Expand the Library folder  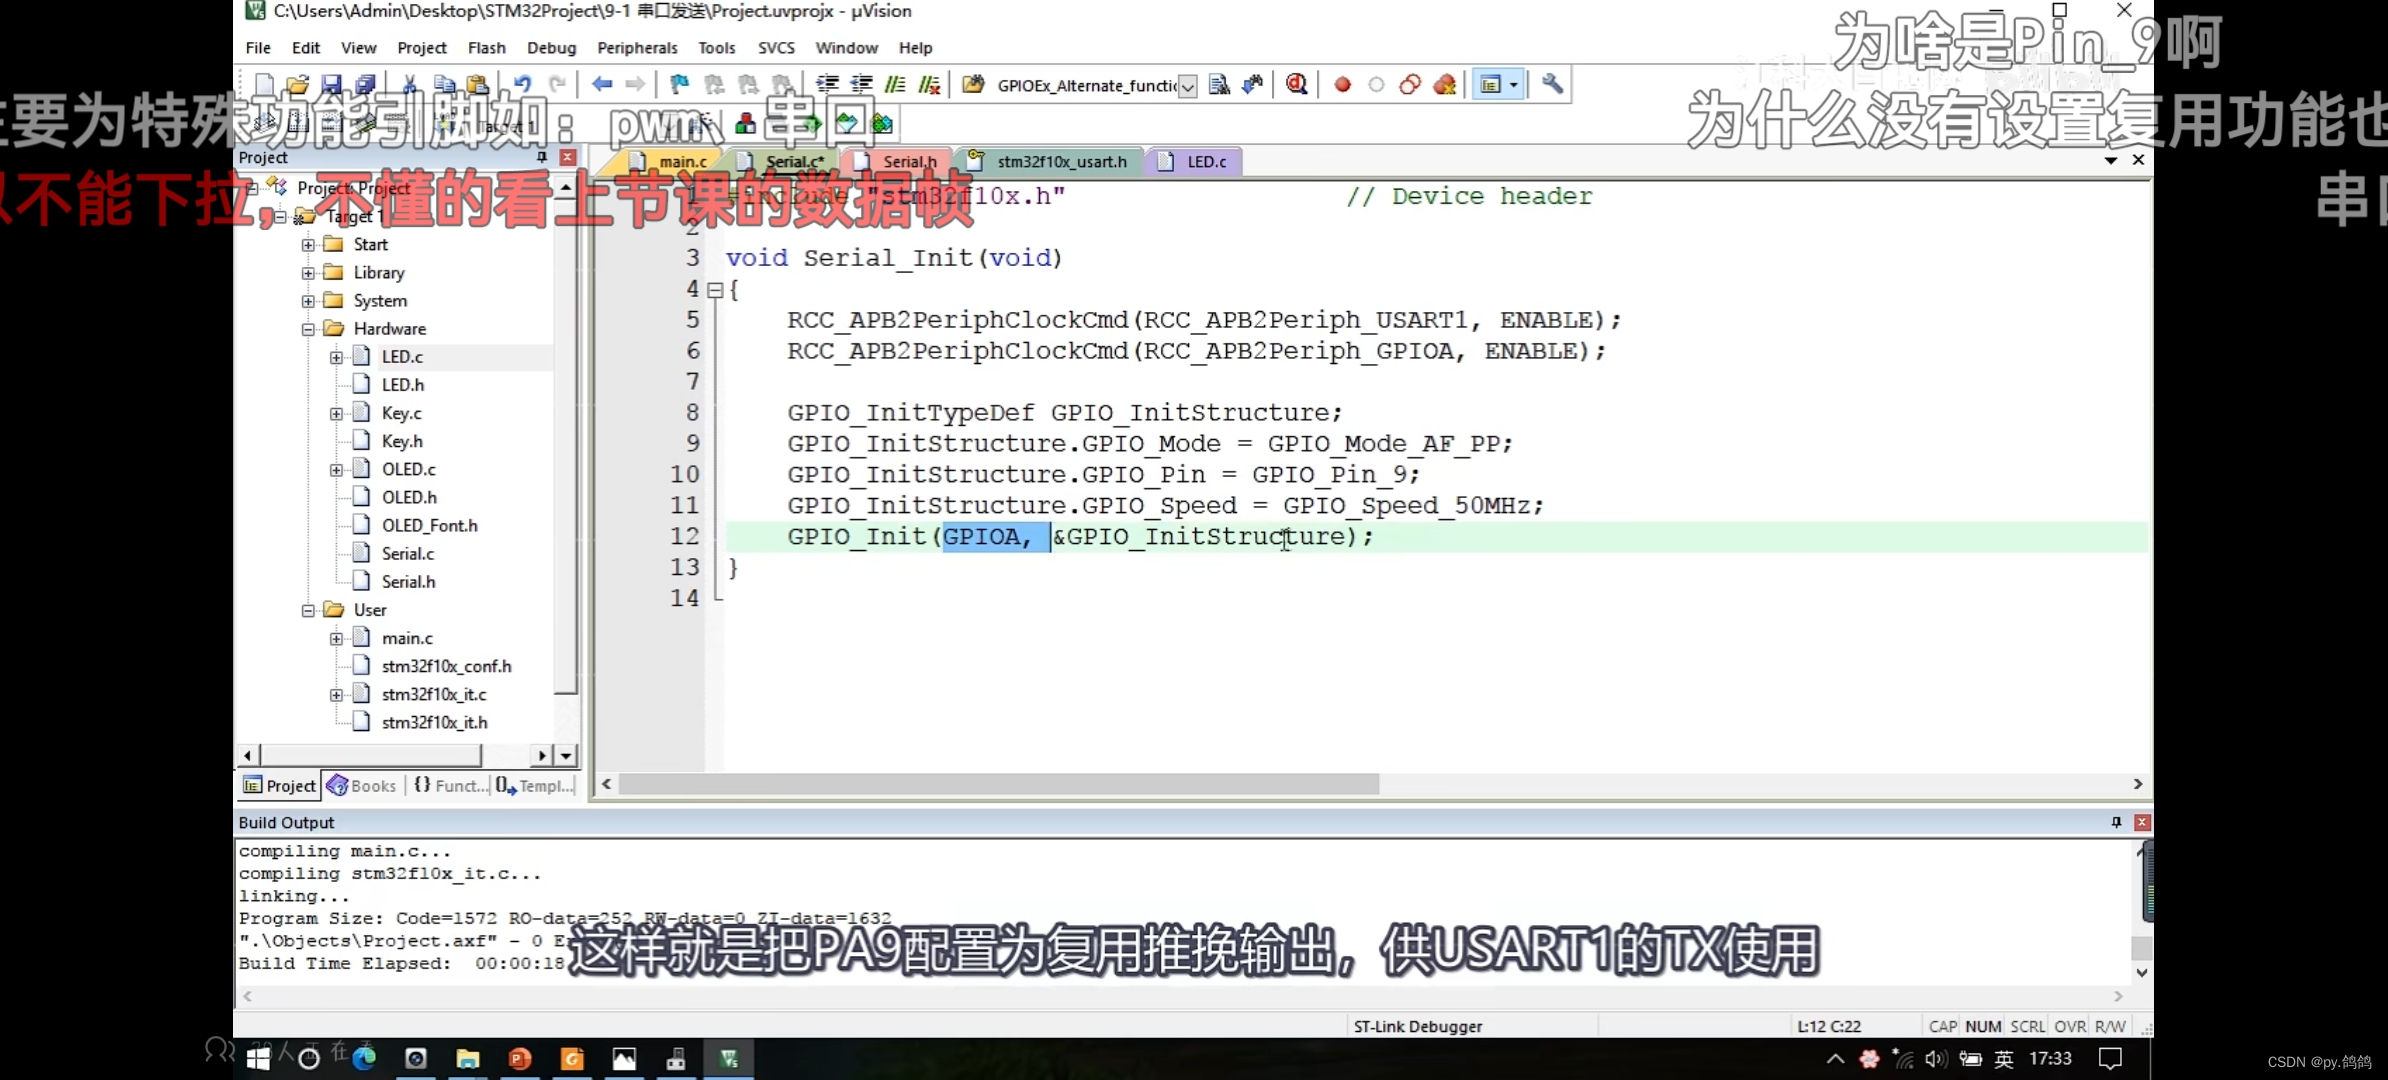tap(308, 273)
